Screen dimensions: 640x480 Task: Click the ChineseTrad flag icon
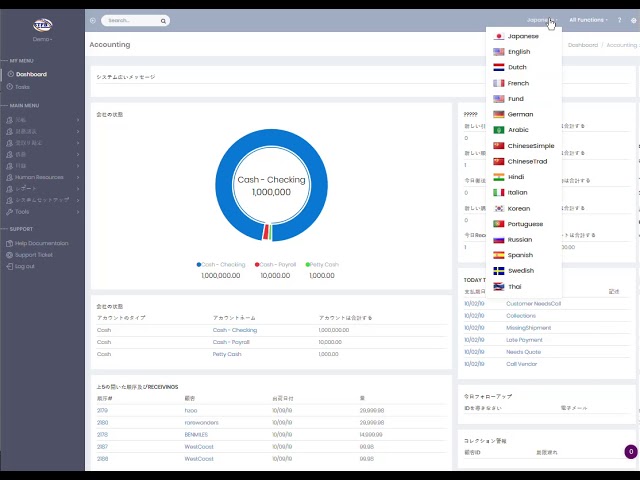coord(499,161)
